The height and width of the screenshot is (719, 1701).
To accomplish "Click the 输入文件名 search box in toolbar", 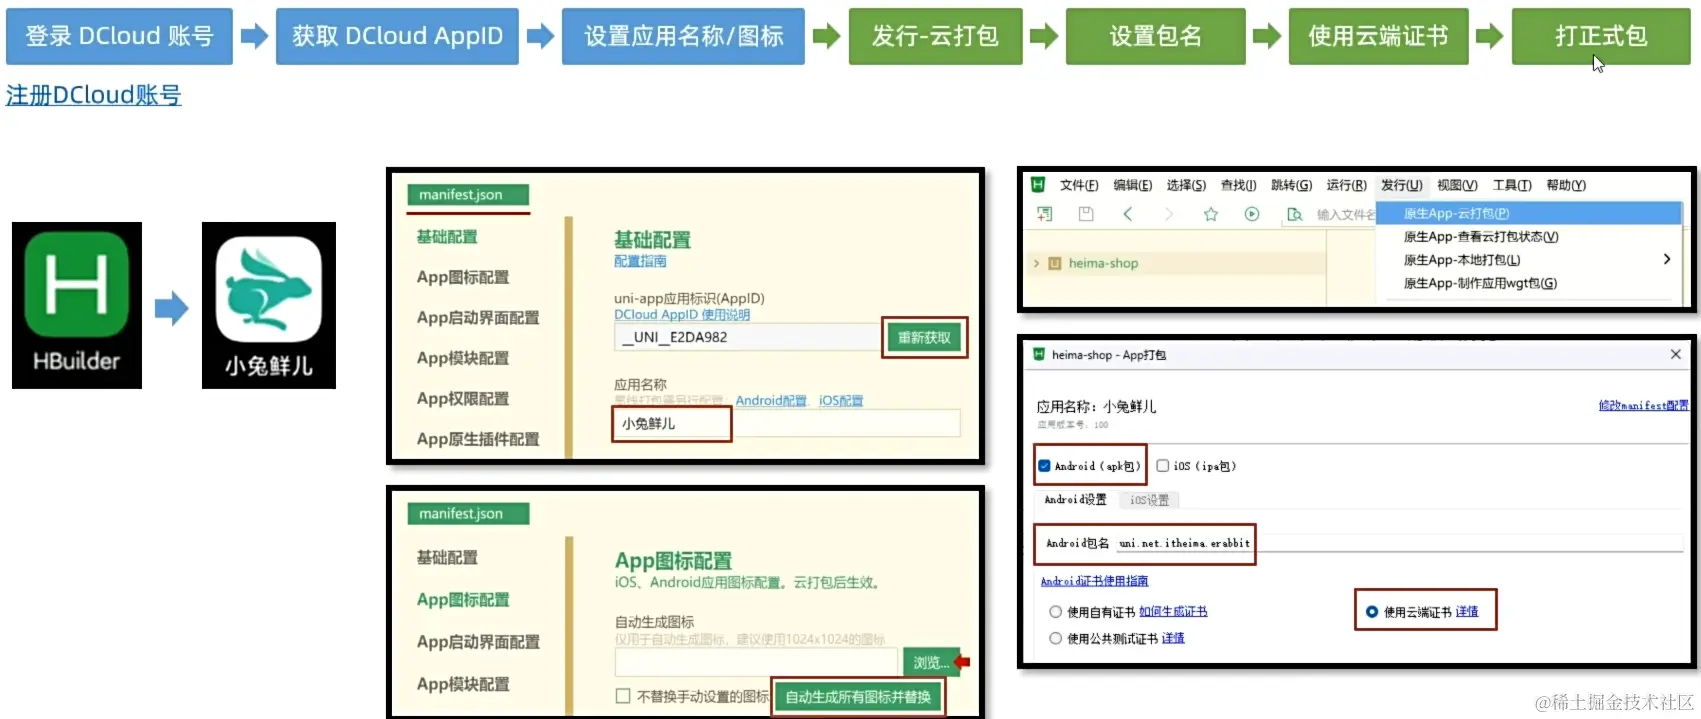I will pyautogui.click(x=1345, y=214).
